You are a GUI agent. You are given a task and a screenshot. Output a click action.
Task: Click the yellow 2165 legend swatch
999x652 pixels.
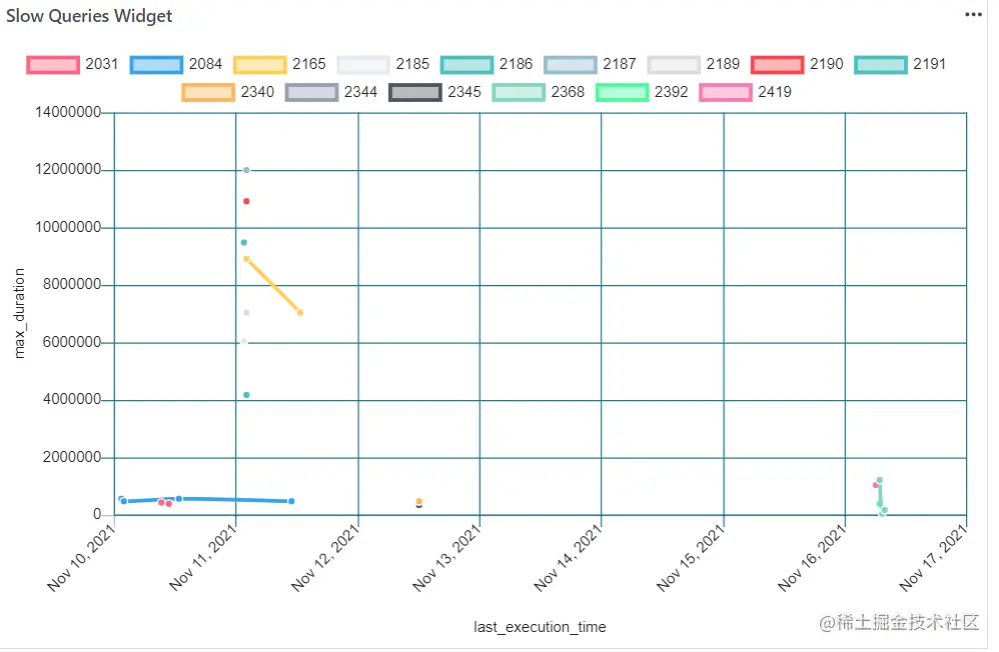(x=260, y=64)
